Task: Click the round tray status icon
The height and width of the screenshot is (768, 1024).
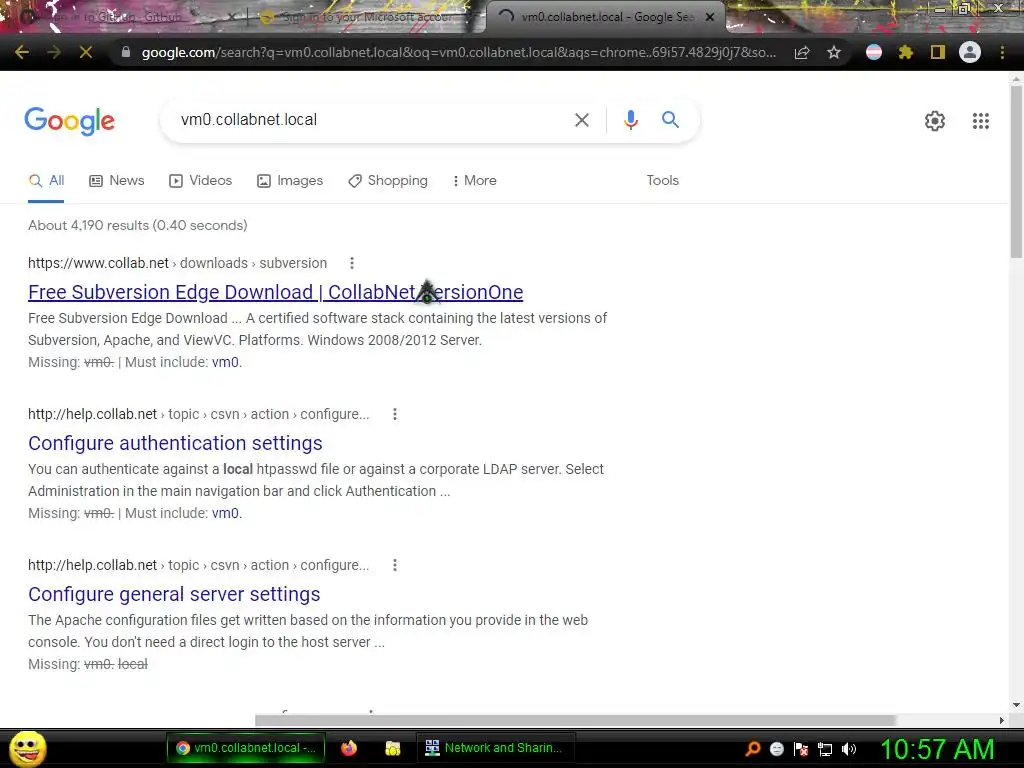Action: [x=776, y=749]
